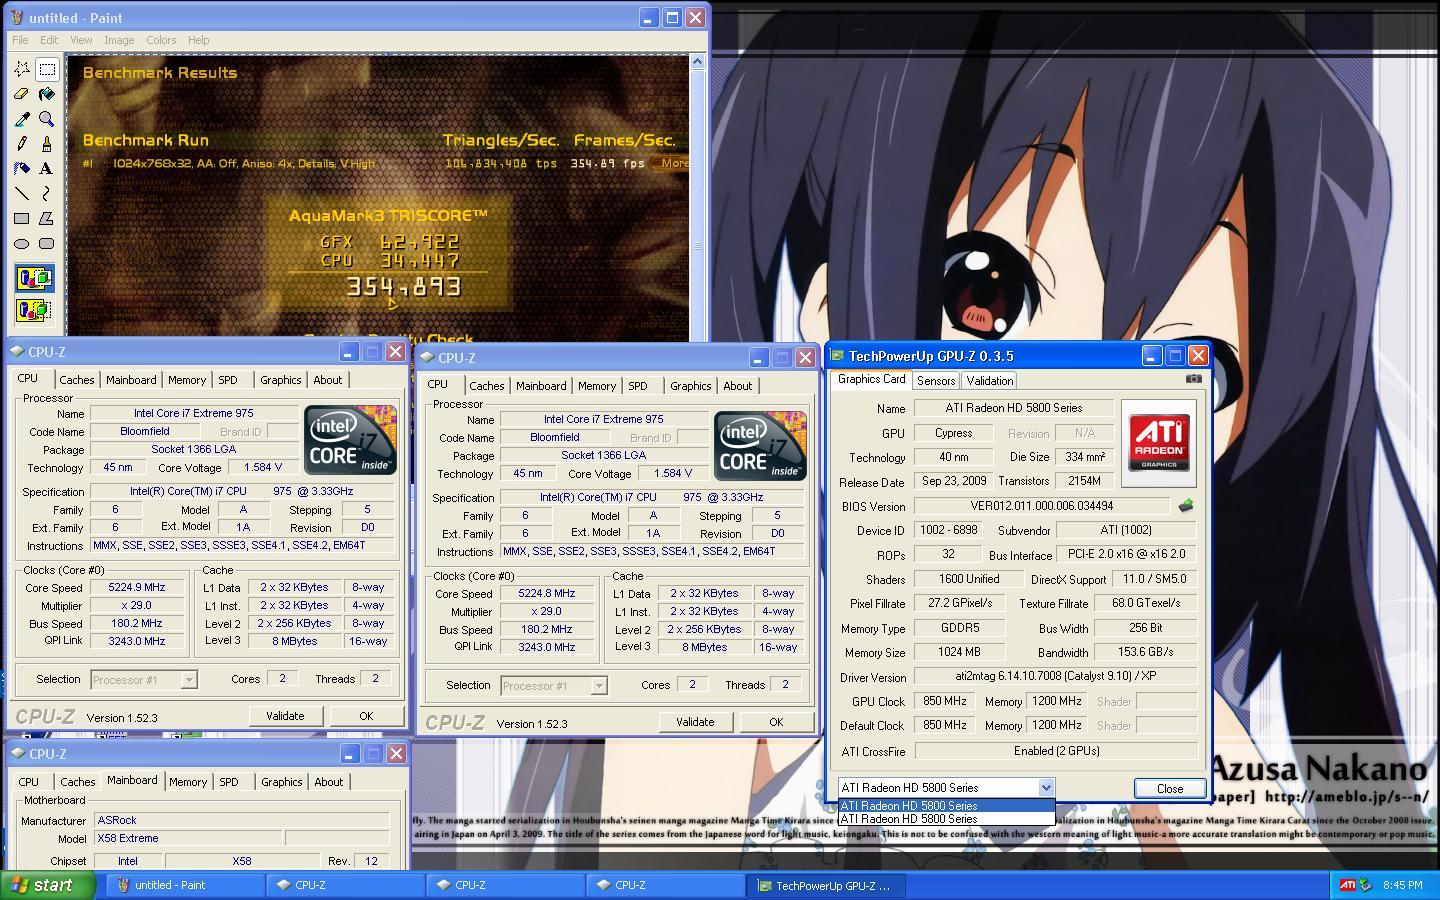
Task: Click the X58 Extreme model field
Action: pyautogui.click(x=188, y=838)
